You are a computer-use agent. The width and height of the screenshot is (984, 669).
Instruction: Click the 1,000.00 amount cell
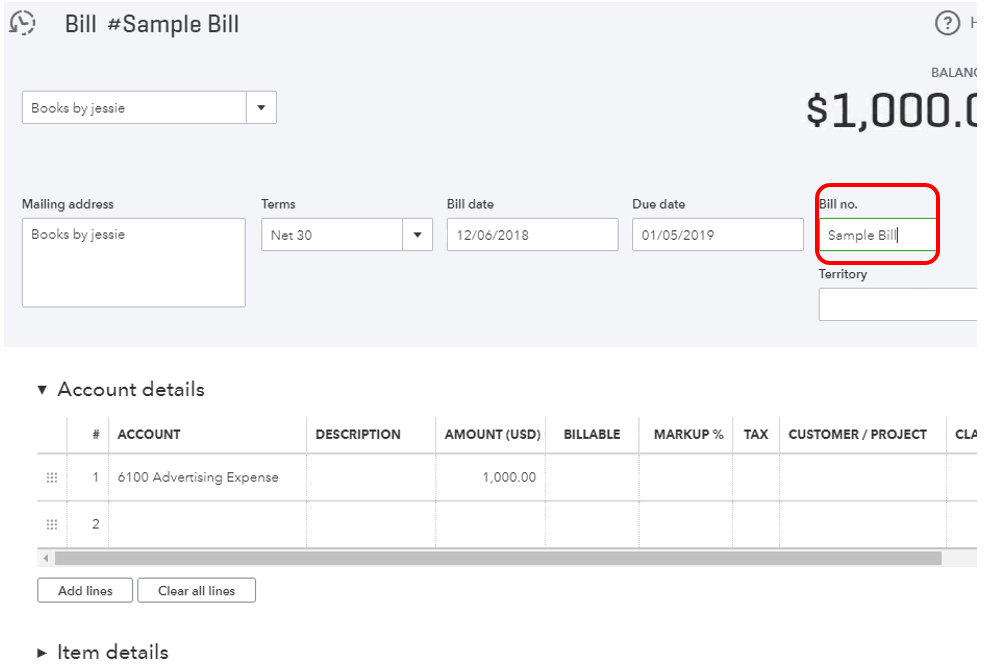(x=490, y=478)
